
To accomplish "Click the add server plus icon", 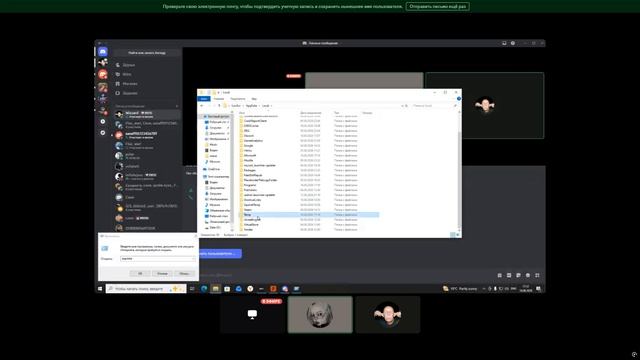I will (103, 122).
